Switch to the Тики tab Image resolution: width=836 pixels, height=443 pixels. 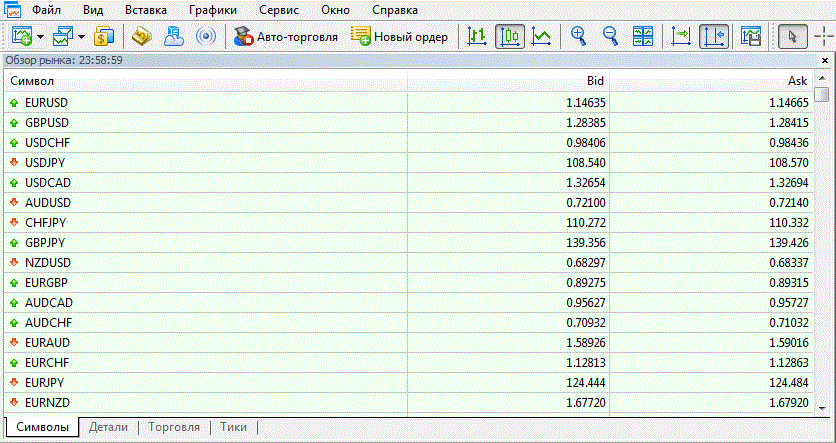point(233,427)
